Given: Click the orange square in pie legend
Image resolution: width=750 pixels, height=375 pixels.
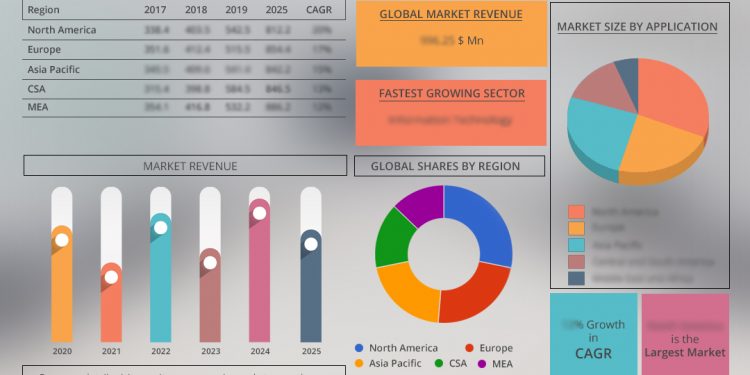Looking at the screenshot, I should click(576, 228).
